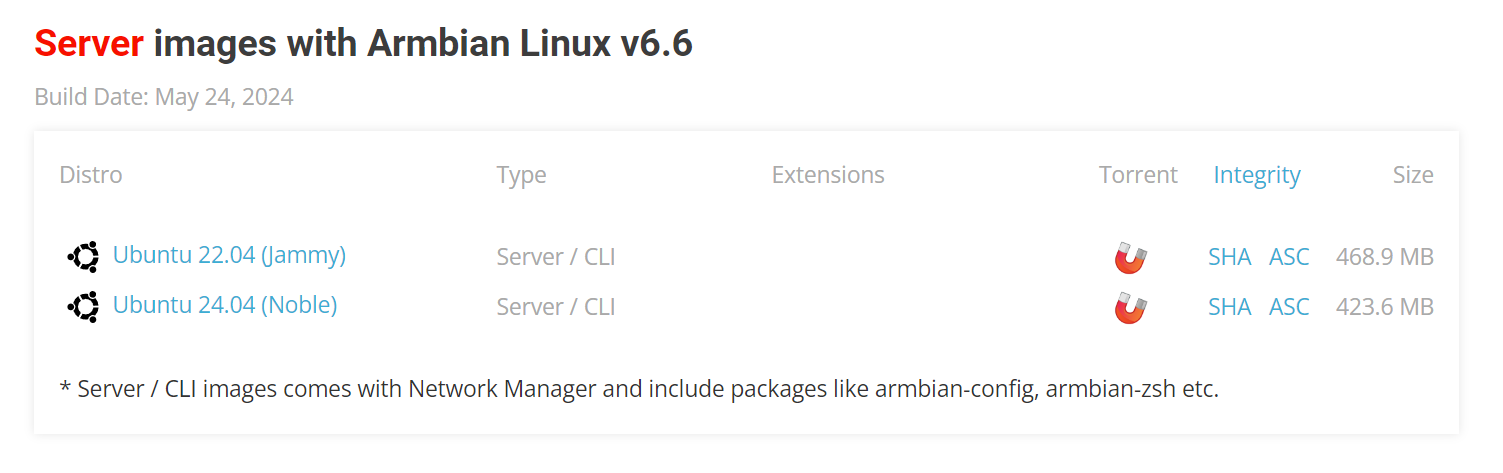Open the SHA checksum for Noble image
1503x473 pixels.
(x=1230, y=307)
